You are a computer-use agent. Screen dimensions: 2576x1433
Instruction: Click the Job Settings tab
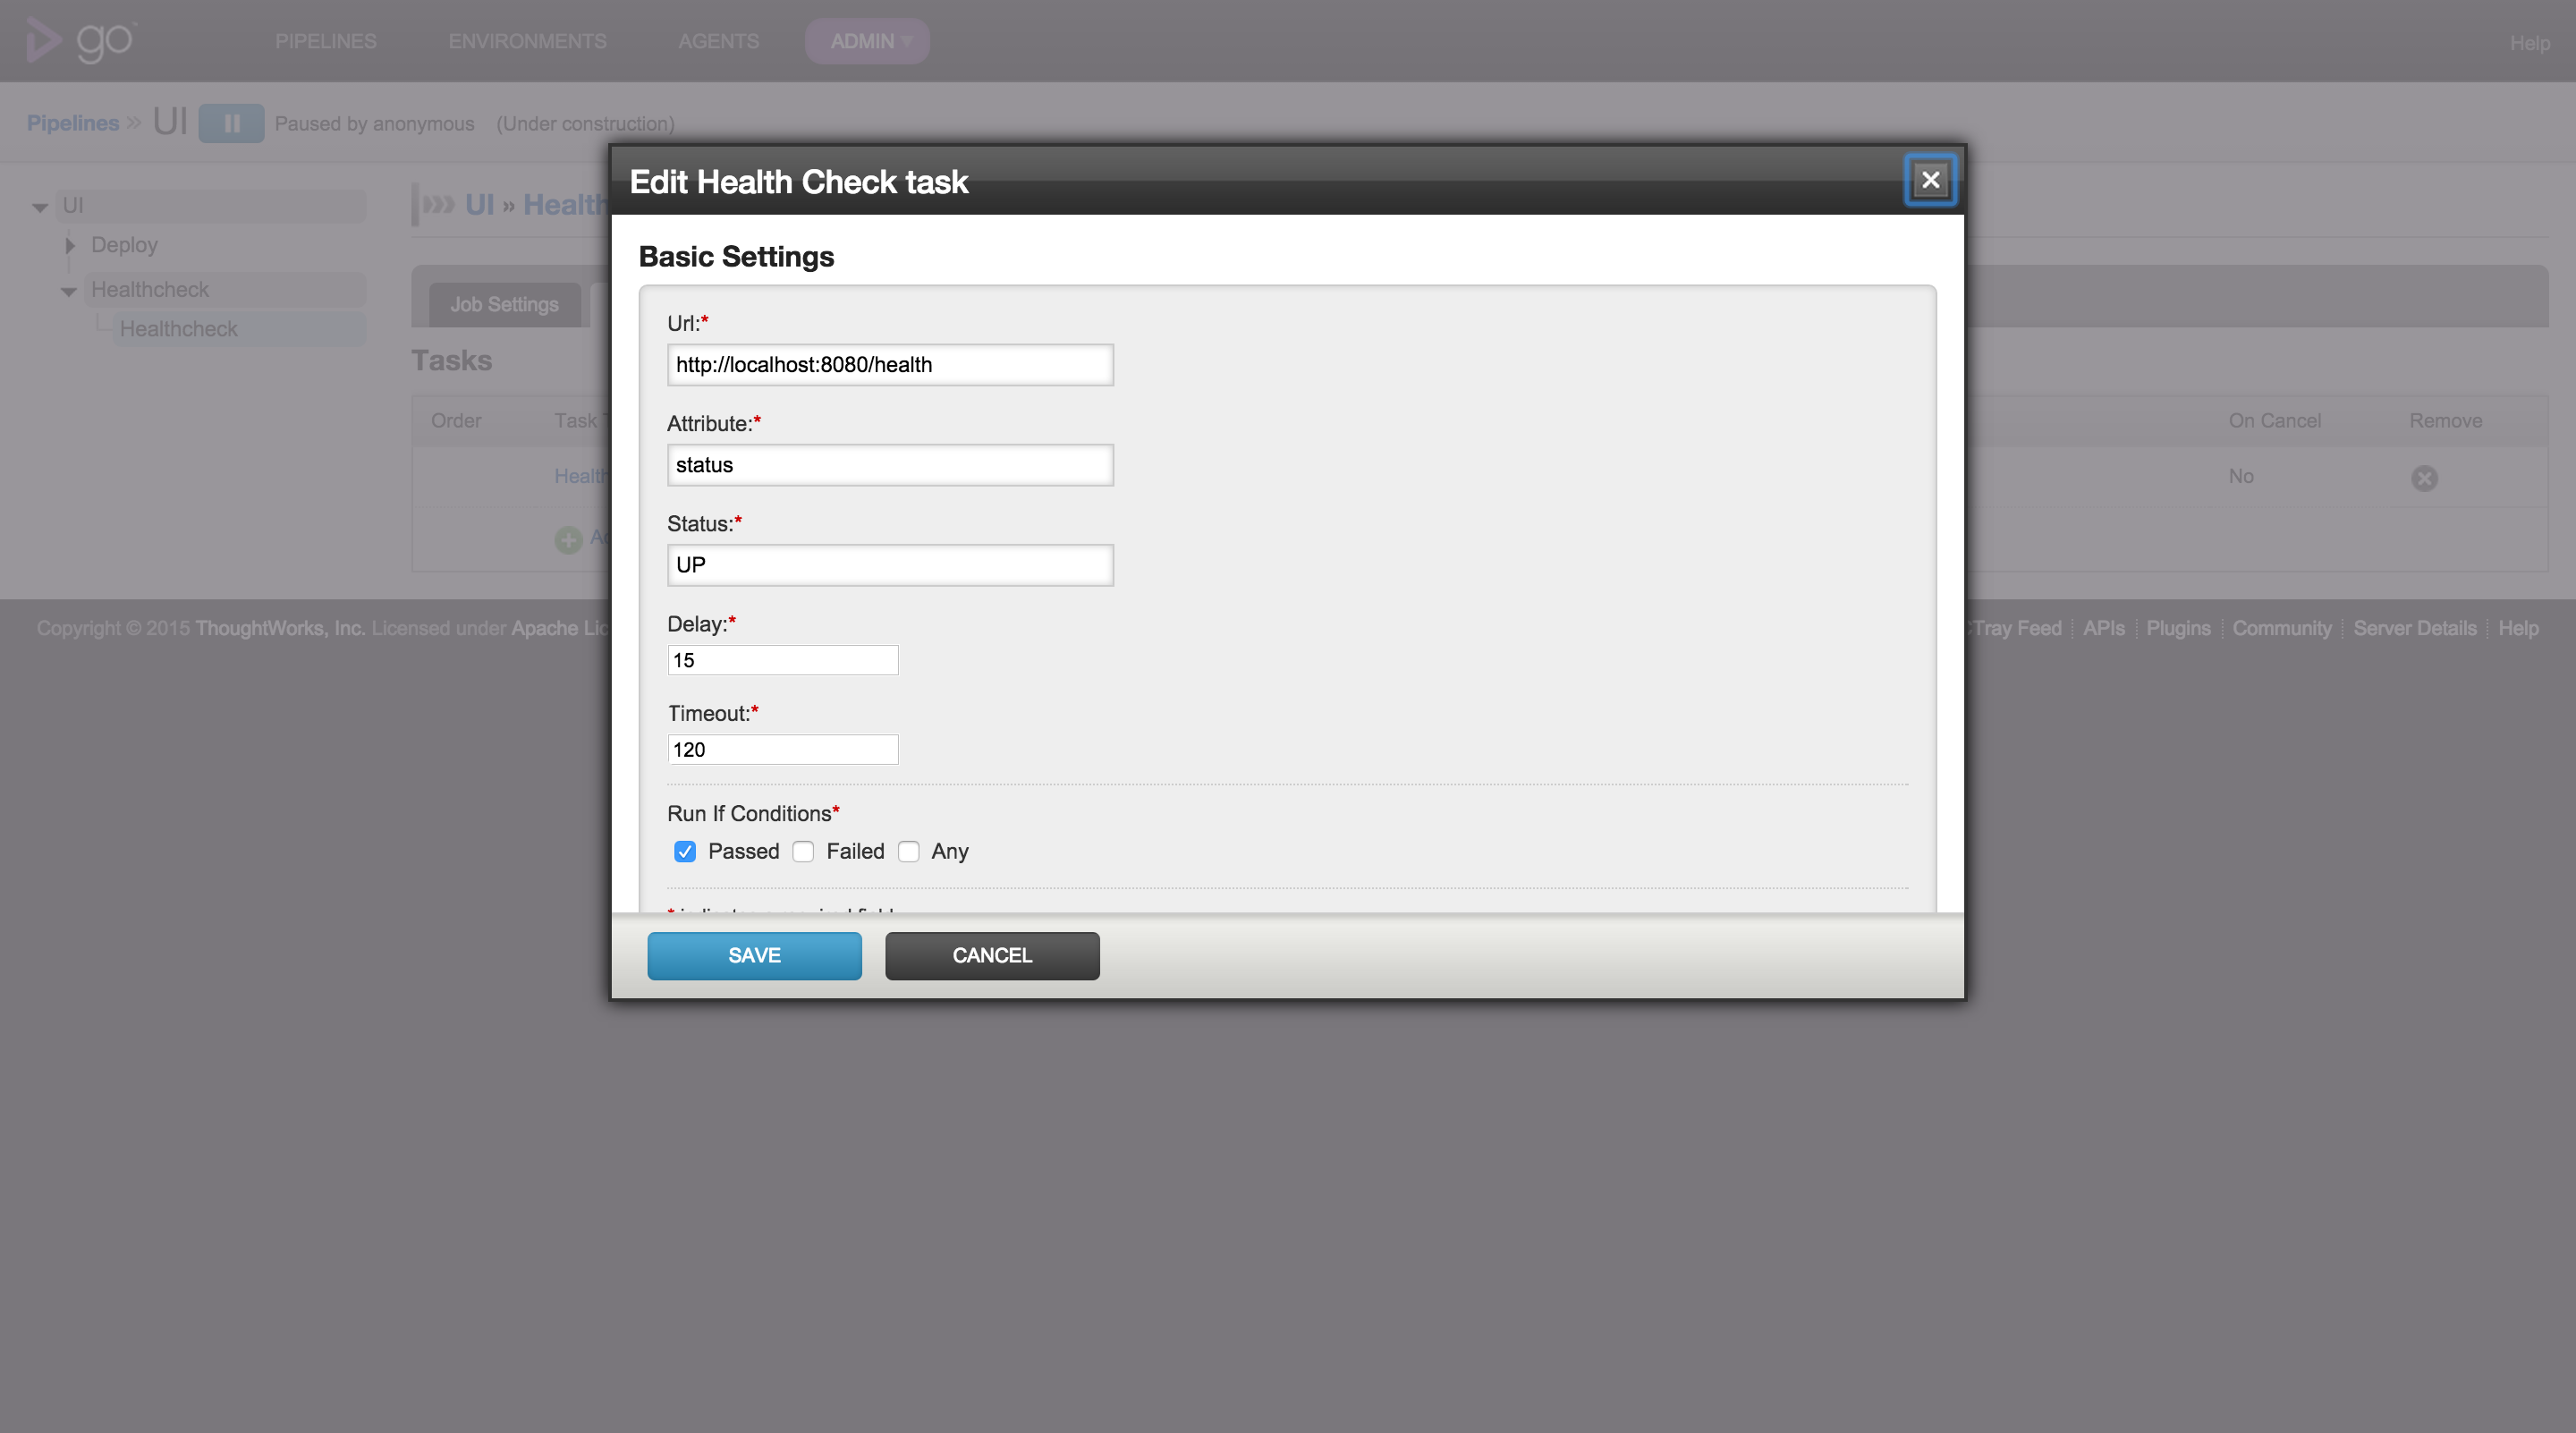[x=504, y=300]
